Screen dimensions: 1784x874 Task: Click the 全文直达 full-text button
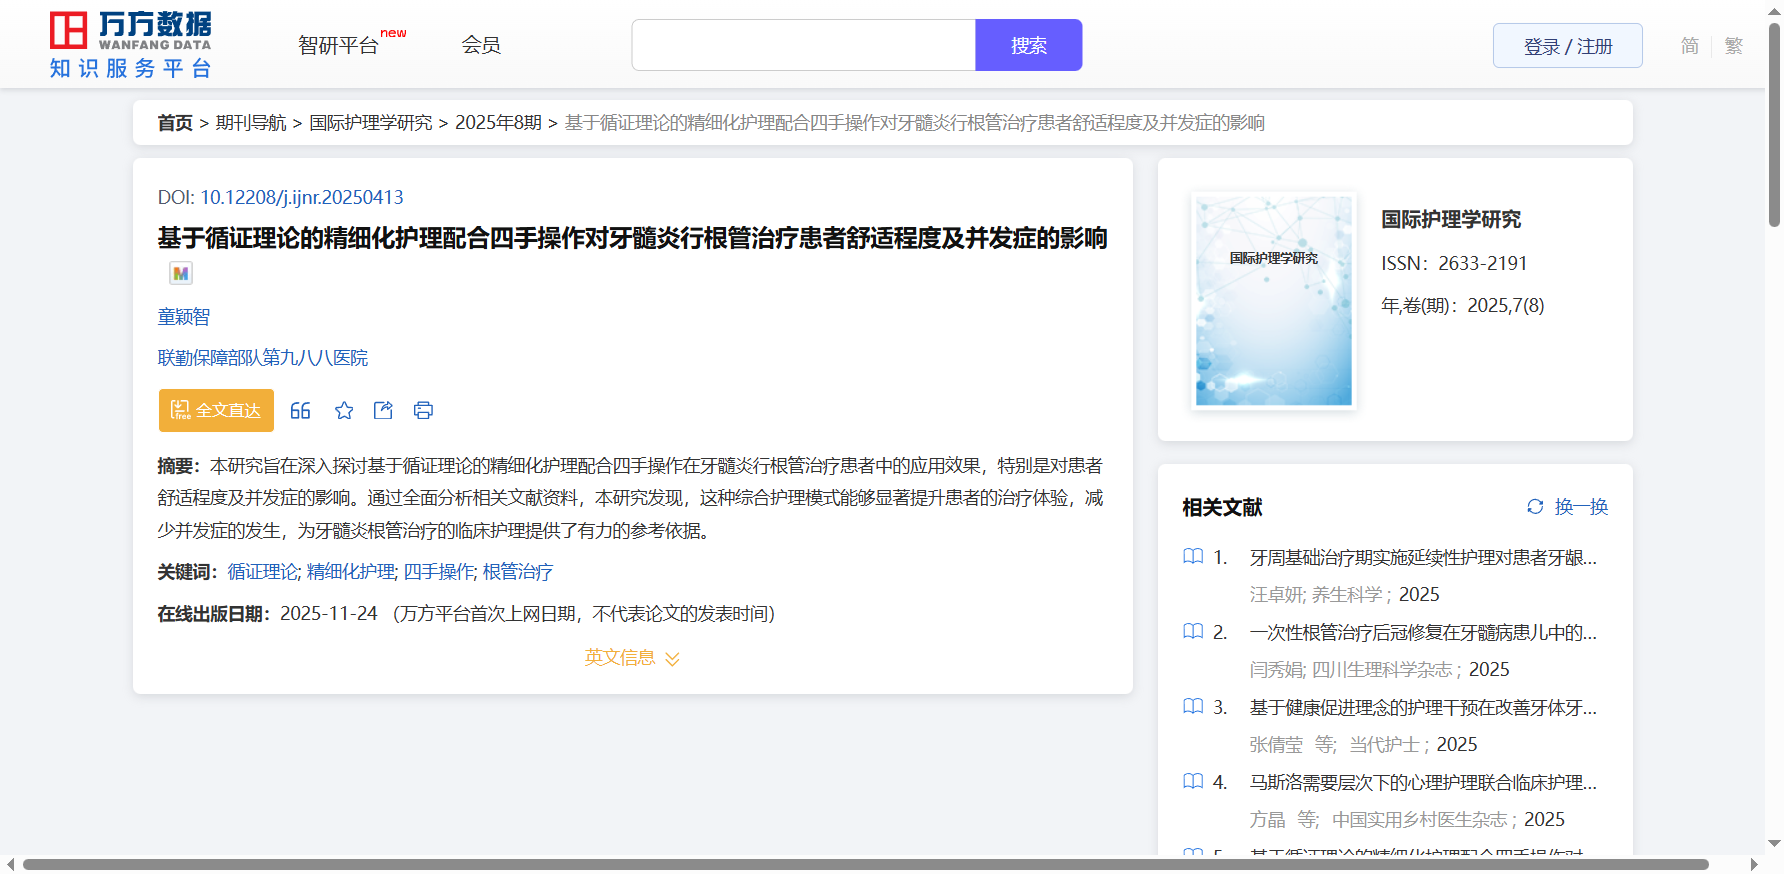pos(216,411)
